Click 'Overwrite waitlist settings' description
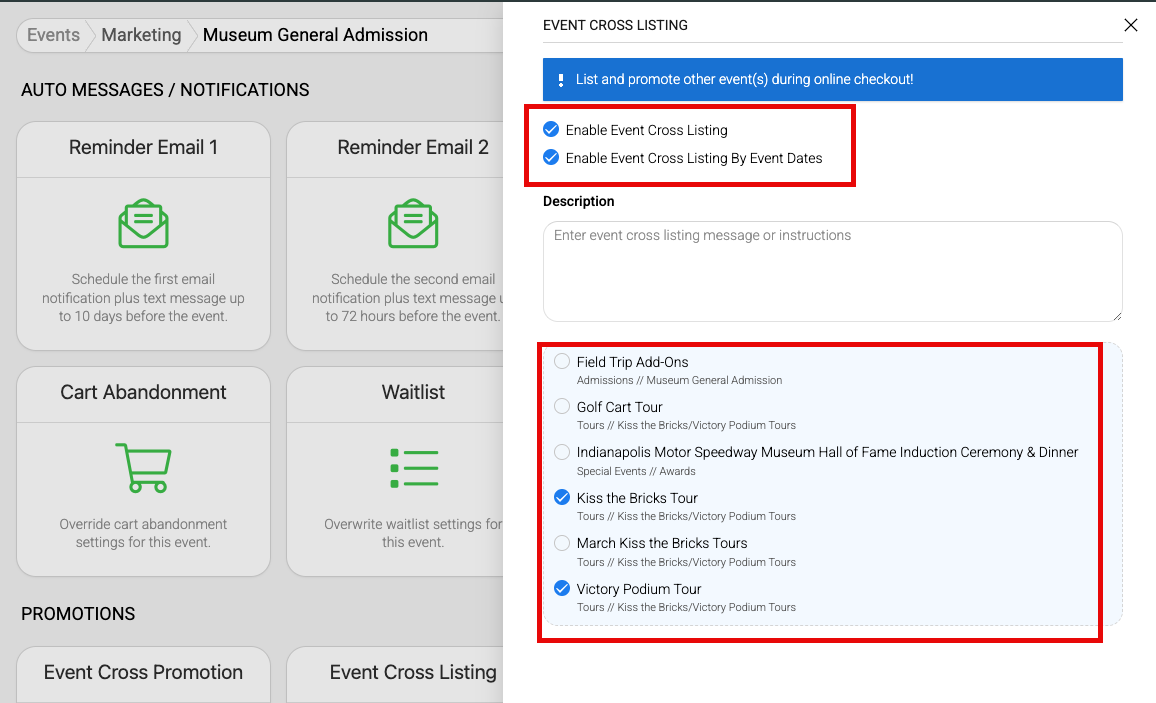Image resolution: width=1156 pixels, height=703 pixels. click(413, 533)
